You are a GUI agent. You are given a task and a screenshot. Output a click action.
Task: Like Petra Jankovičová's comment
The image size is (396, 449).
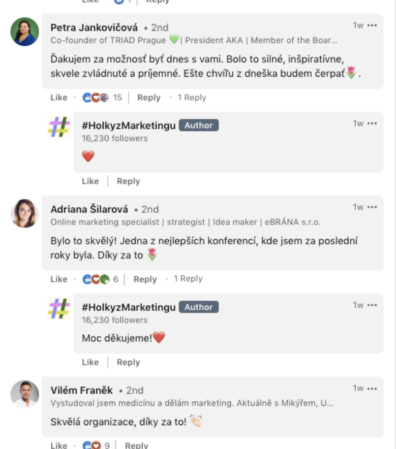tap(59, 98)
